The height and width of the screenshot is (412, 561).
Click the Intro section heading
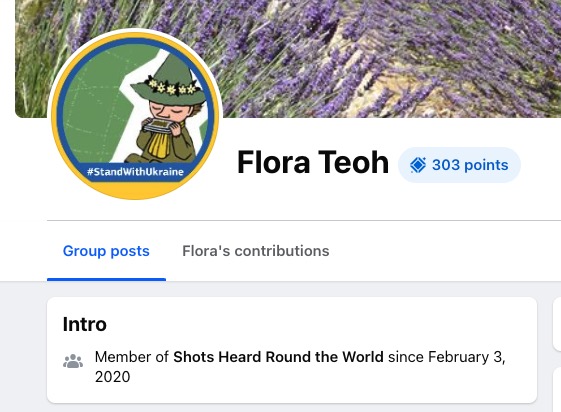click(85, 324)
